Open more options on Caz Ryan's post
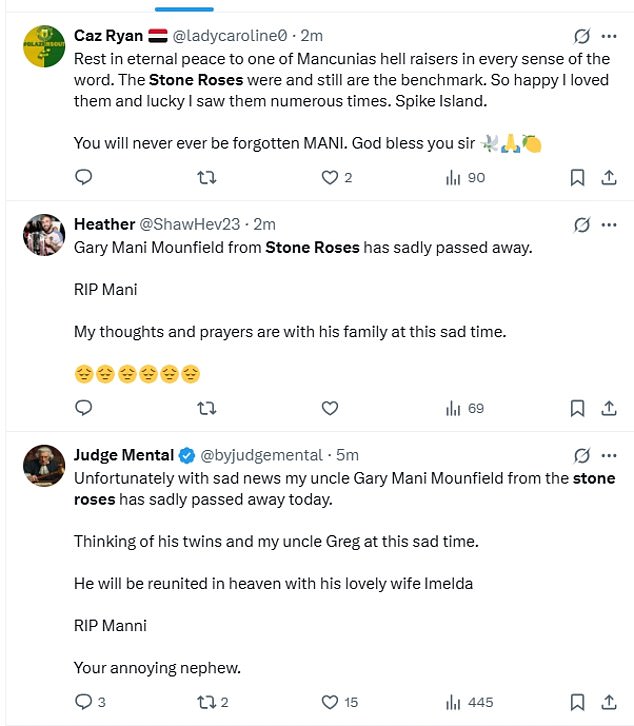634x726 pixels. click(x=609, y=37)
